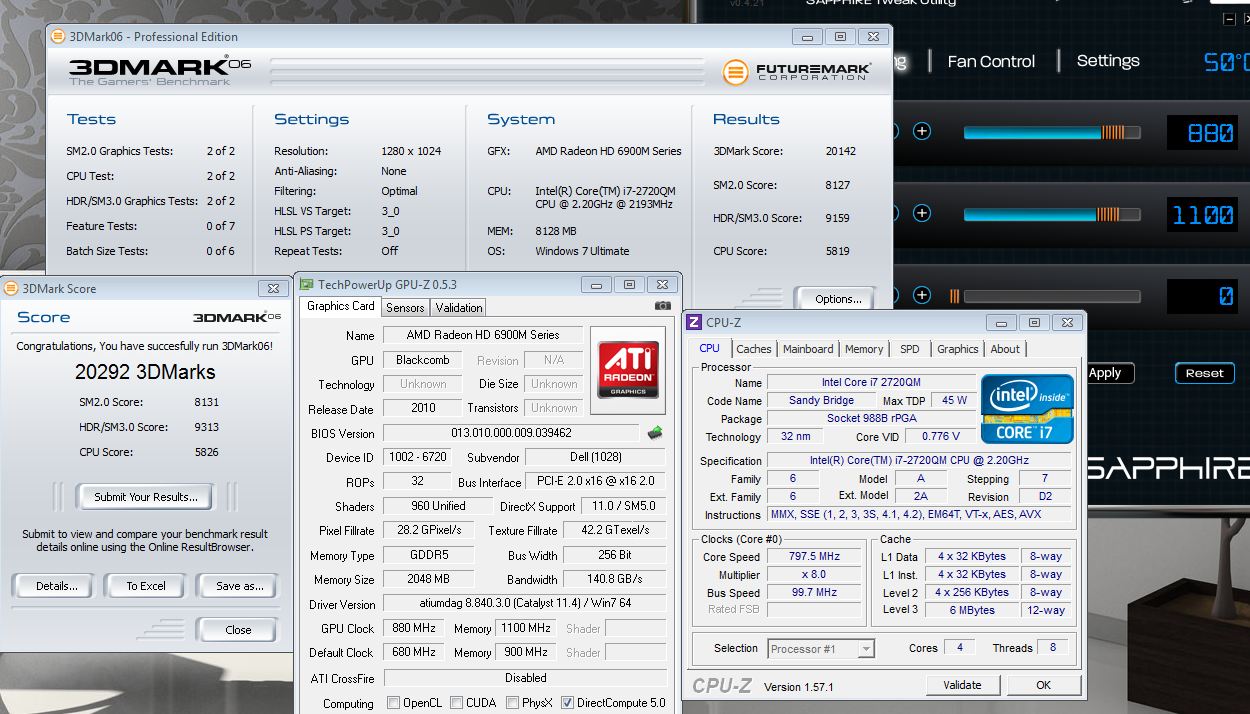Click the CPU-Z title bar app icon
1250x714 pixels.
click(694, 323)
